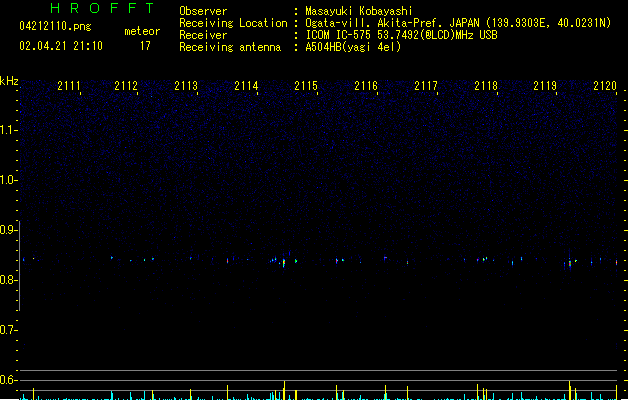Image resolution: width=629 pixels, height=400 pixels.
Task: Click time marker 2114
Action: [x=246, y=86]
